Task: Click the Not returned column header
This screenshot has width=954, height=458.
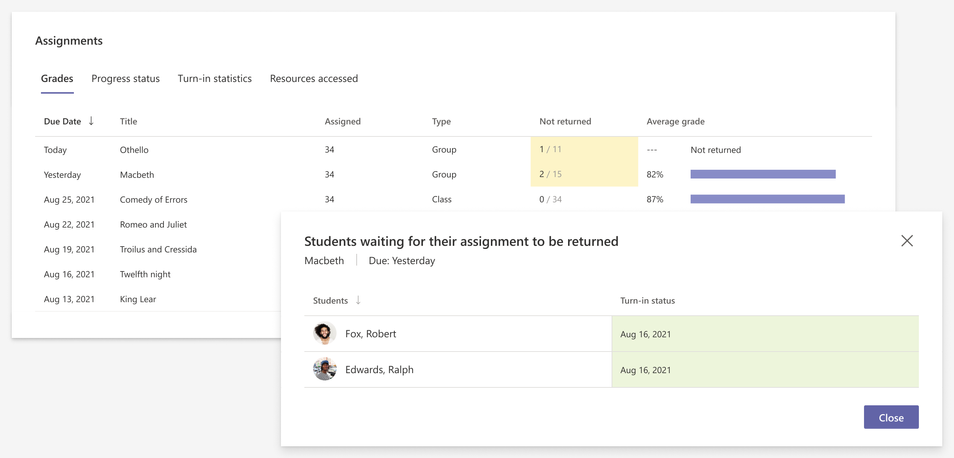Action: click(x=565, y=122)
